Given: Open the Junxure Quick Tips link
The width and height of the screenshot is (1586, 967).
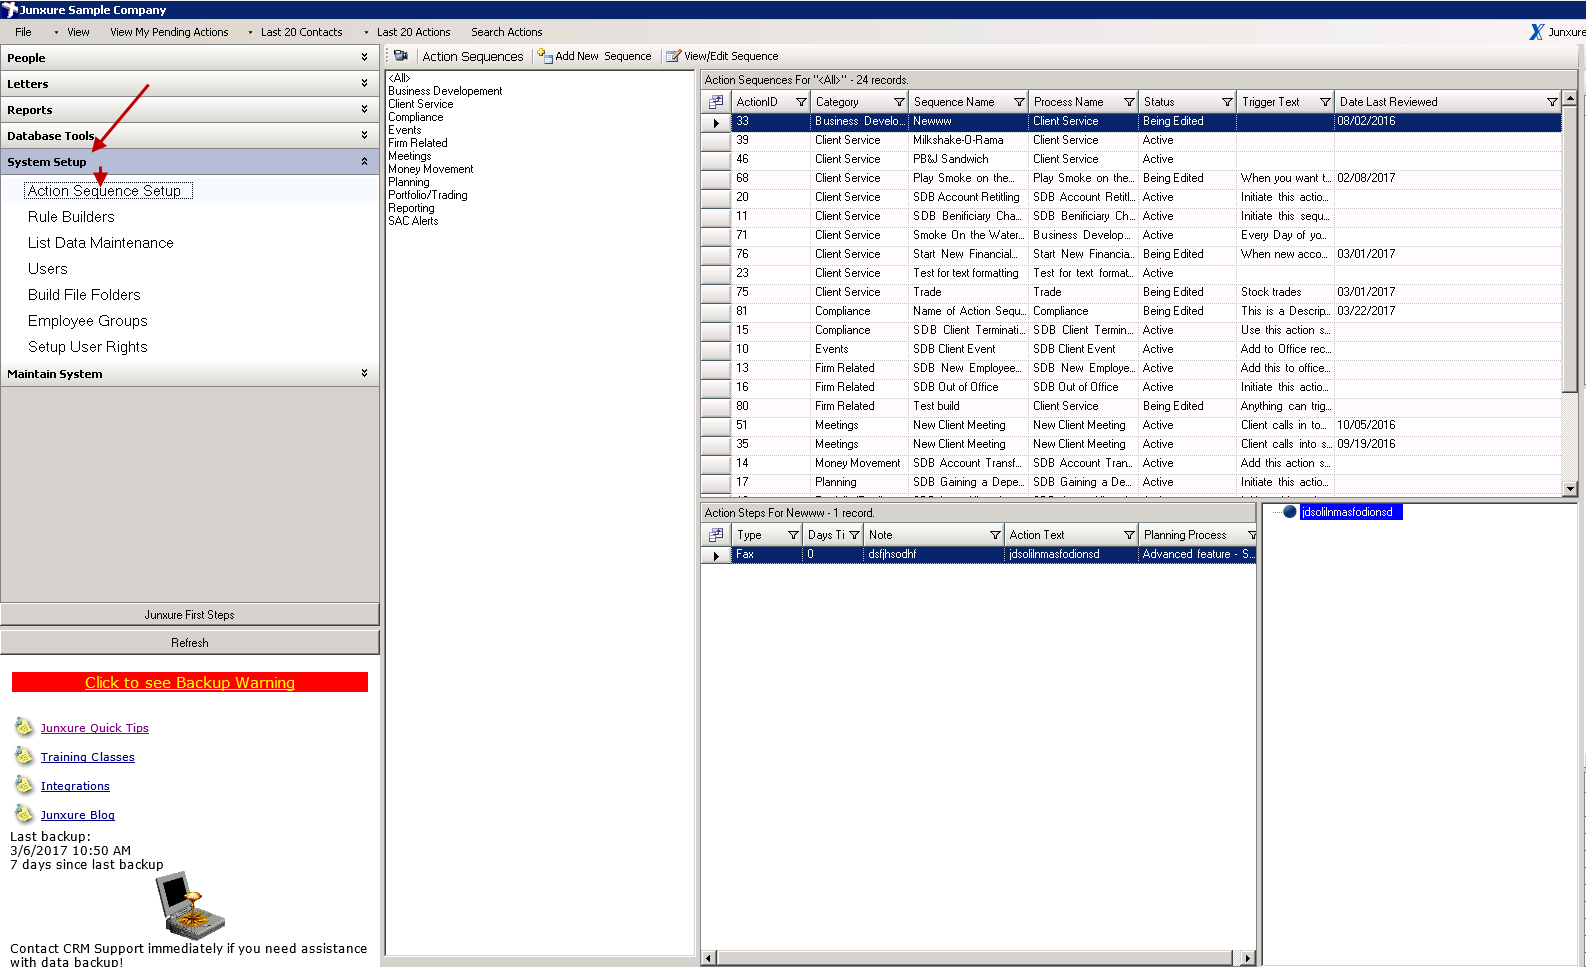Looking at the screenshot, I should [95, 728].
